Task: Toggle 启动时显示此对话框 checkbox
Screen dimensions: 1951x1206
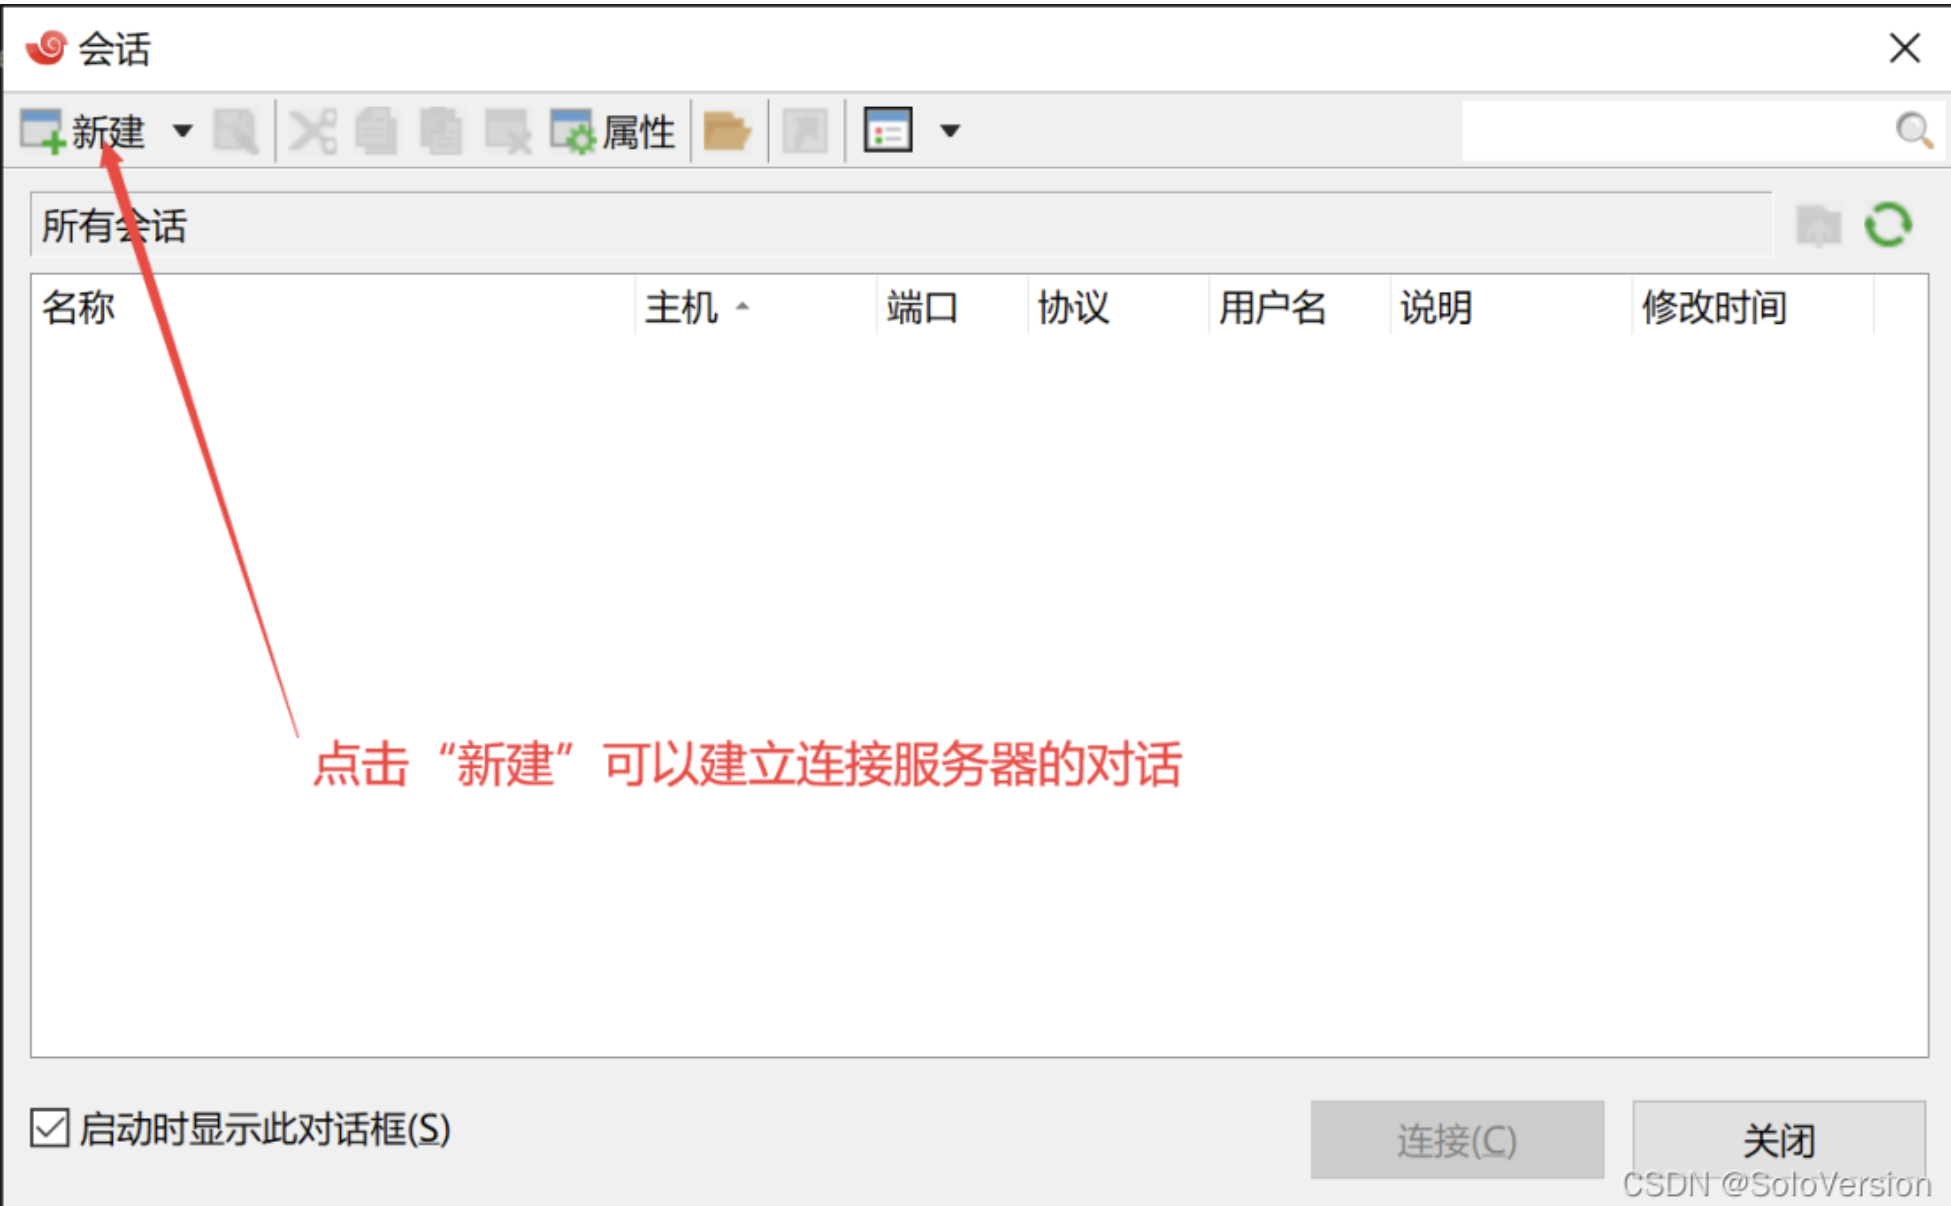Action: click(x=49, y=1128)
